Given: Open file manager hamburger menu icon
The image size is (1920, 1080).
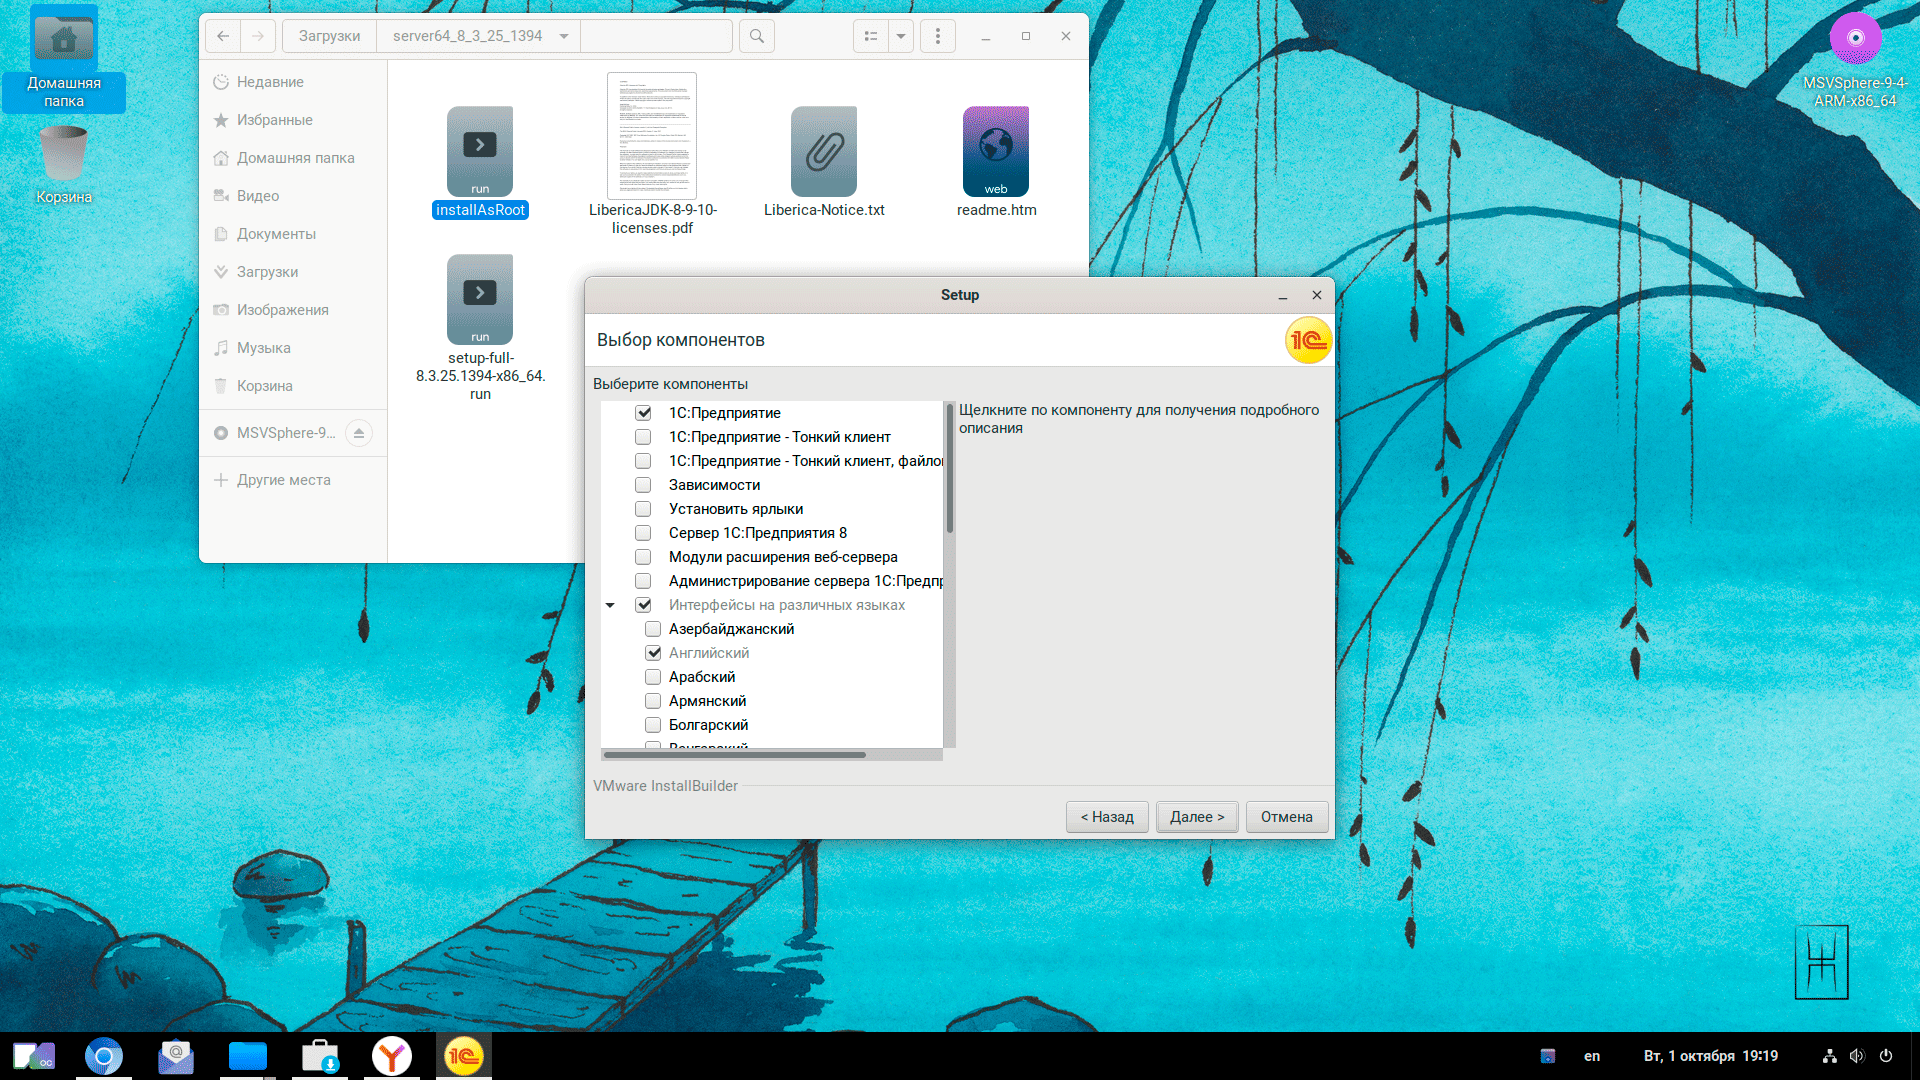Looking at the screenshot, I should [937, 36].
